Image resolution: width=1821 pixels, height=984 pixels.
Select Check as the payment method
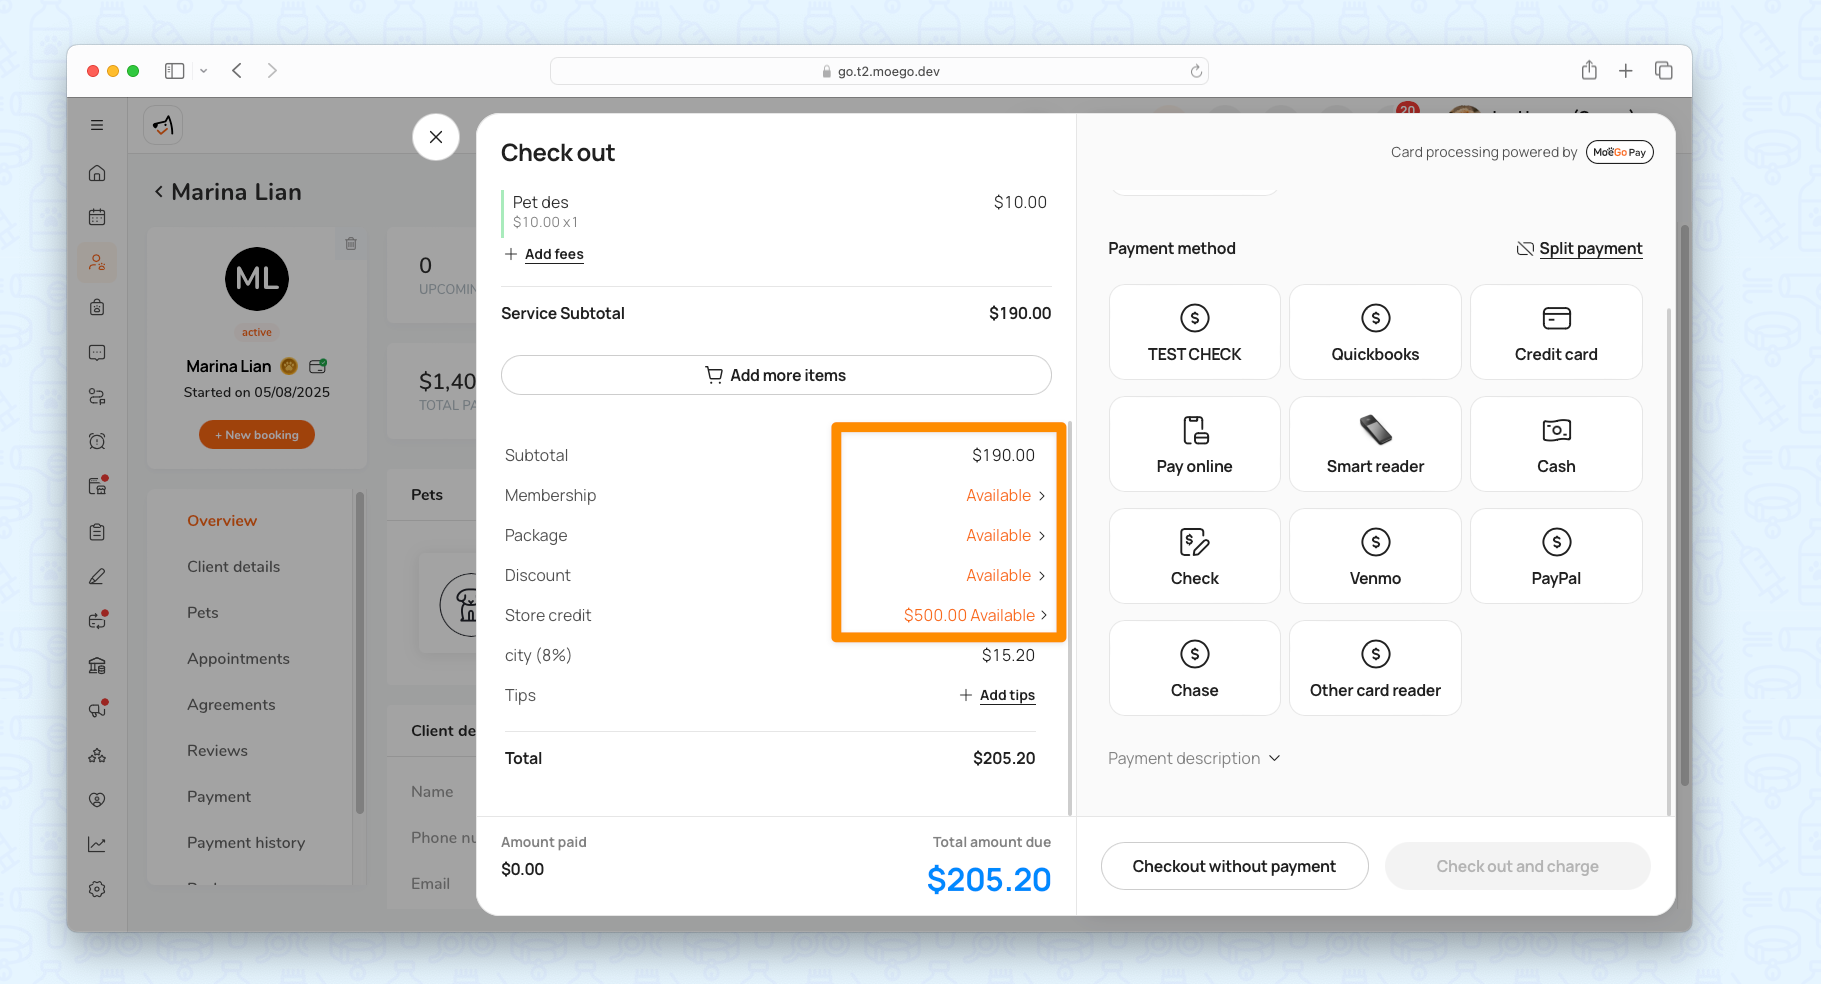1194,557
